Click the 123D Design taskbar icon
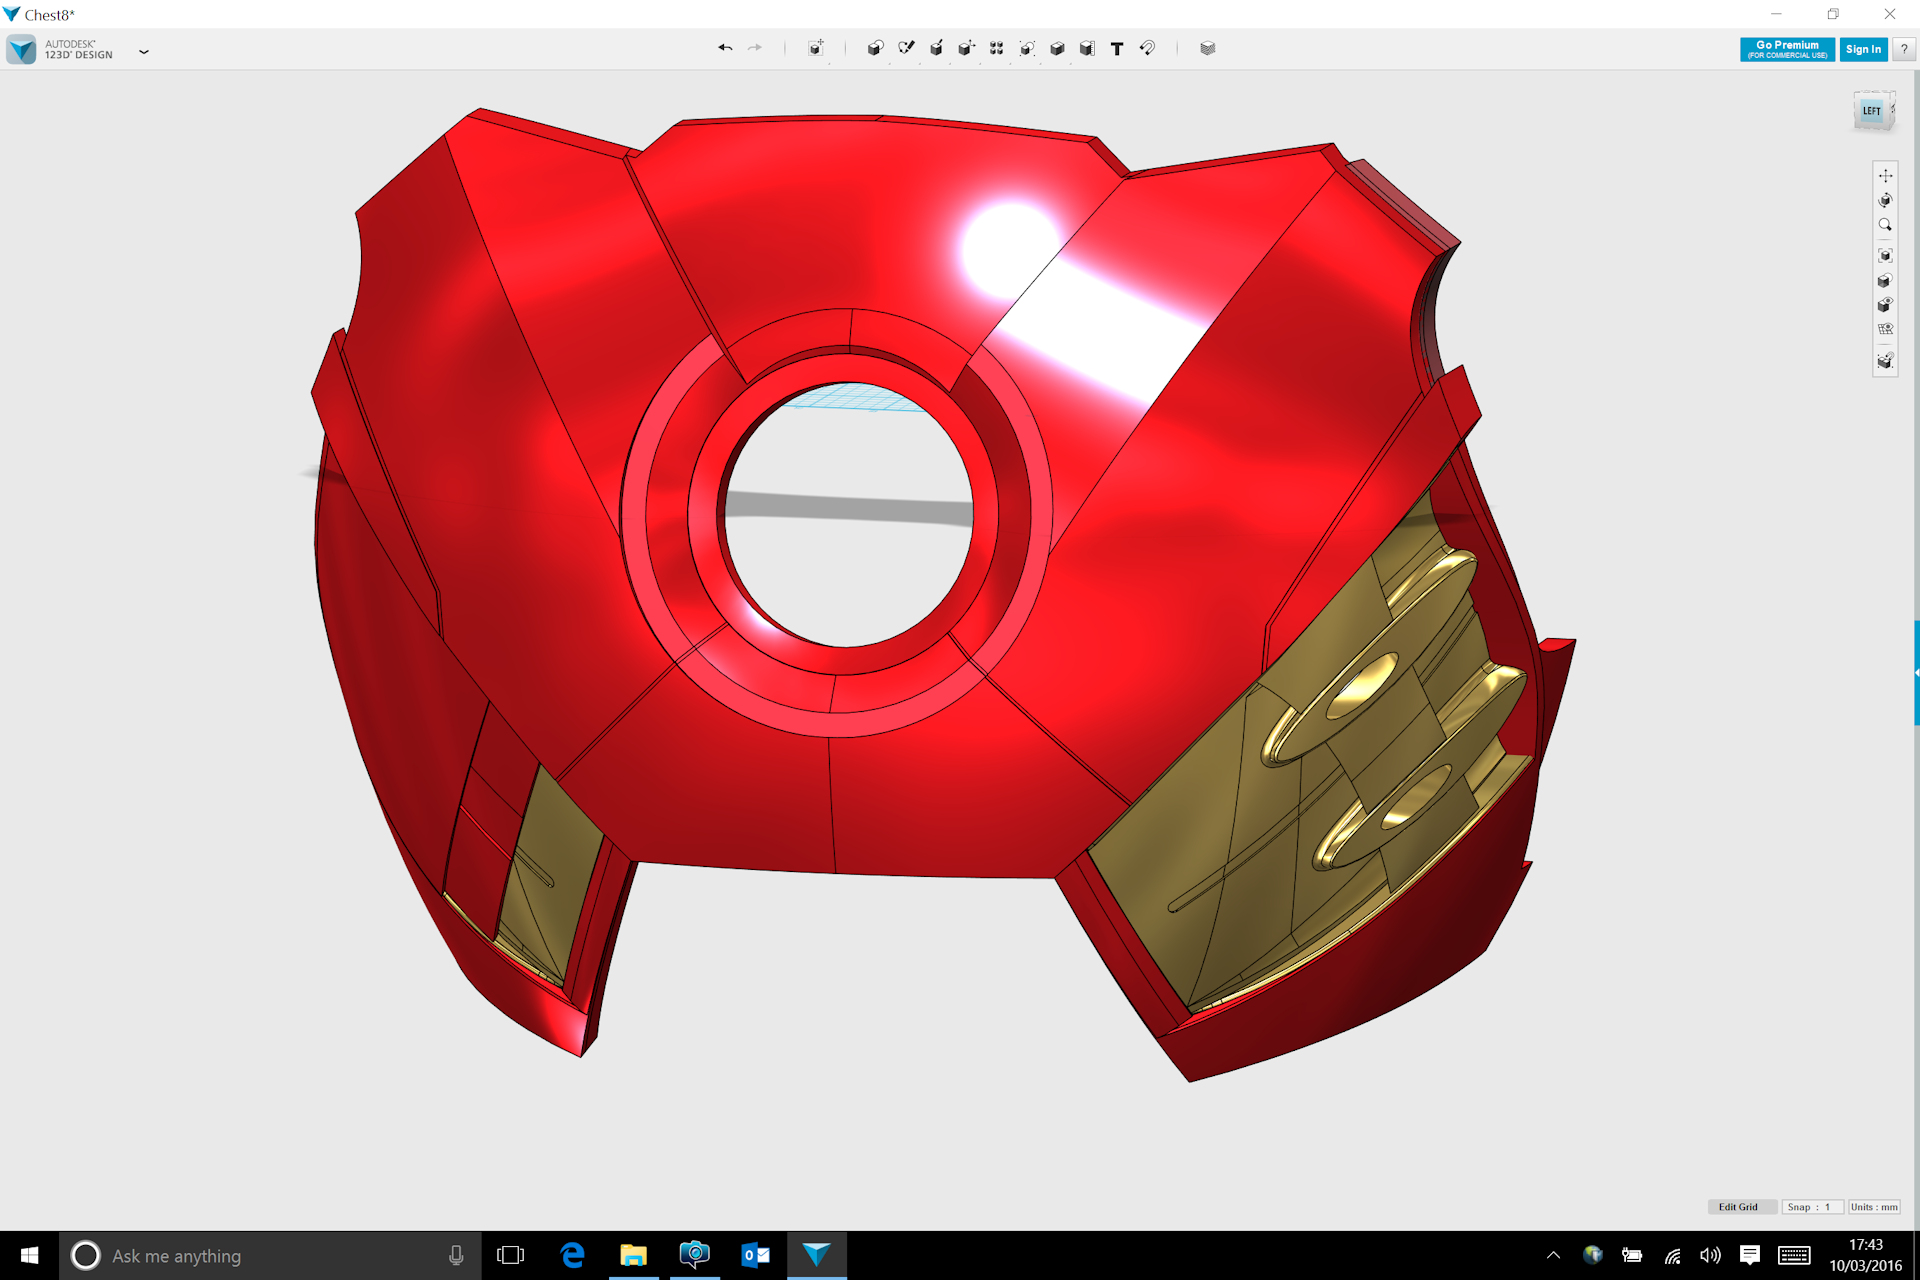This screenshot has height=1280, width=1920. pos(816,1255)
